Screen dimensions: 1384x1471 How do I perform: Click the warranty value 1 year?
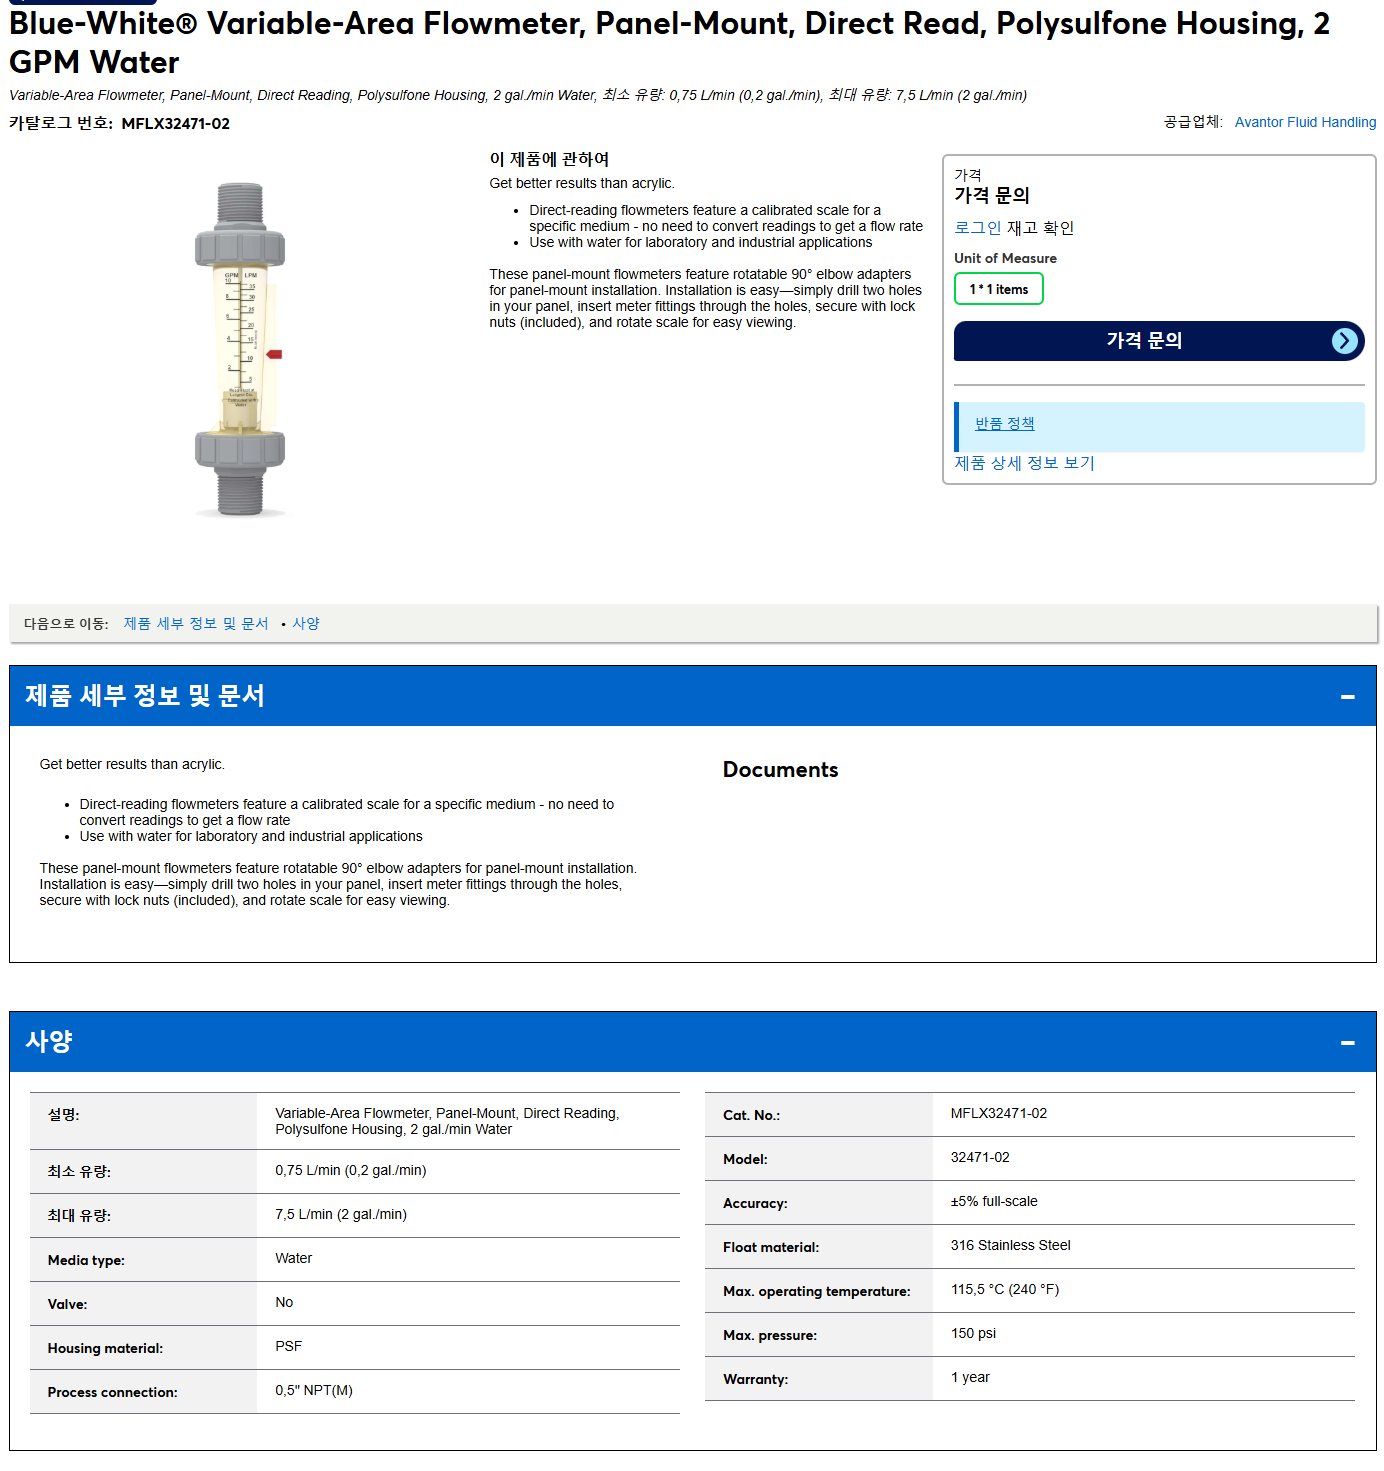pyautogui.click(x=970, y=1377)
